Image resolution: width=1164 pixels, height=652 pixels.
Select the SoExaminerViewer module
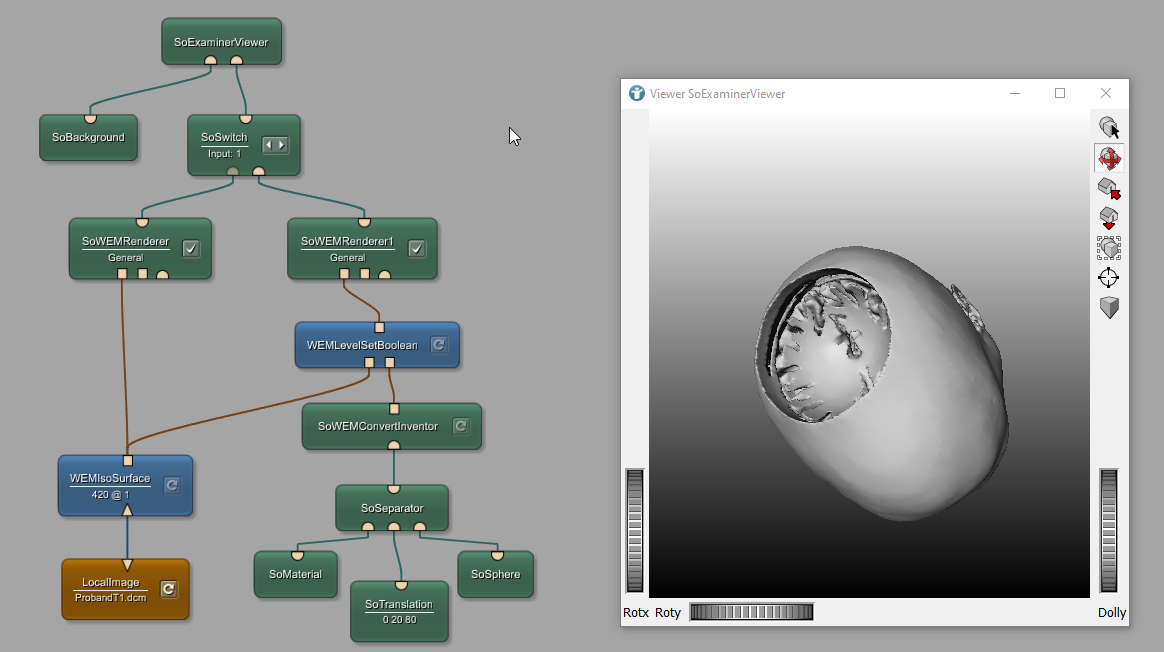tap(221, 42)
